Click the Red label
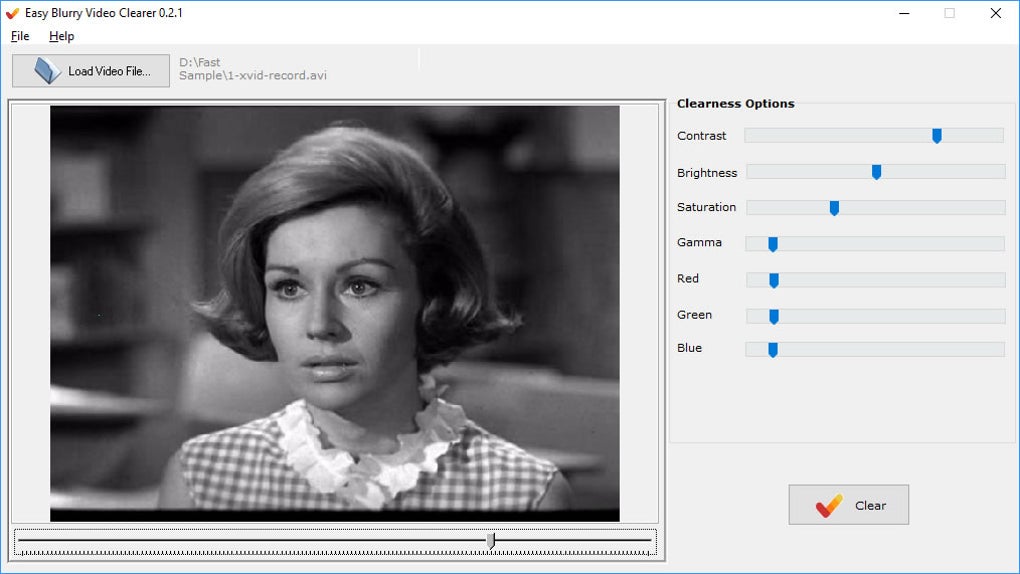 [x=688, y=279]
